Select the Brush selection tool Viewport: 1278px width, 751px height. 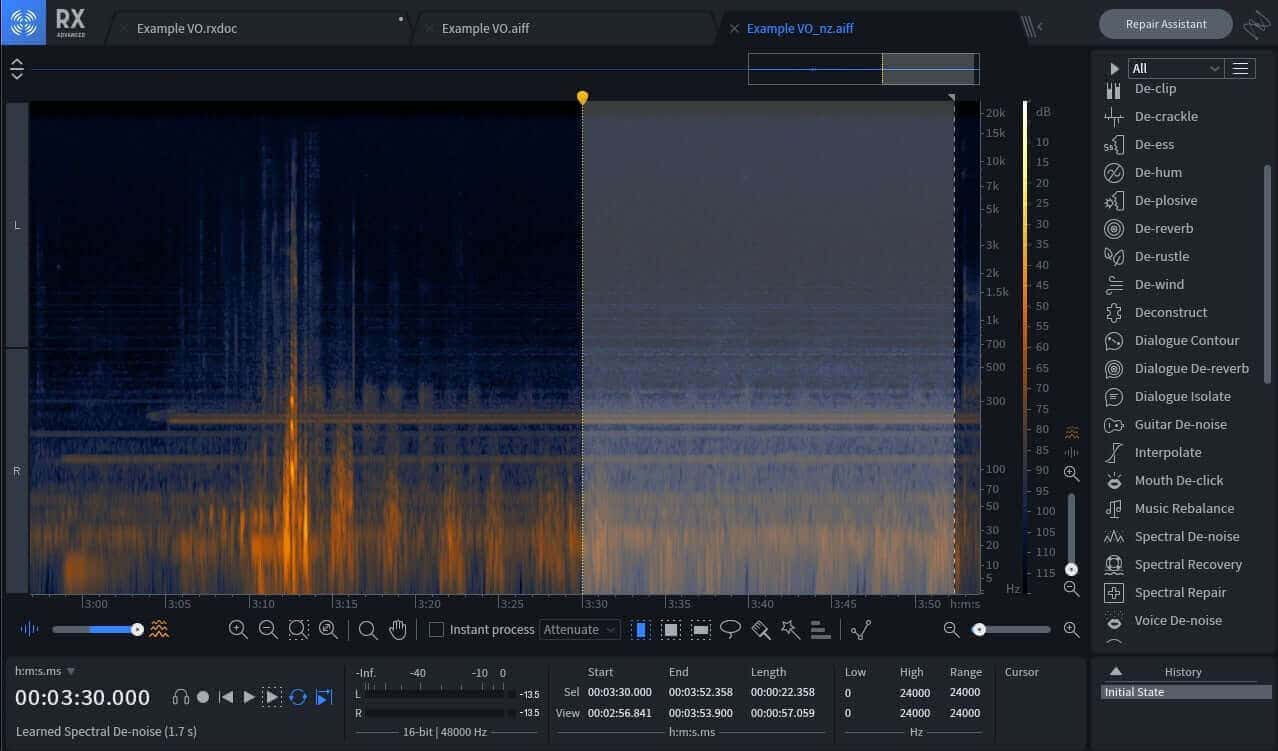(x=761, y=629)
